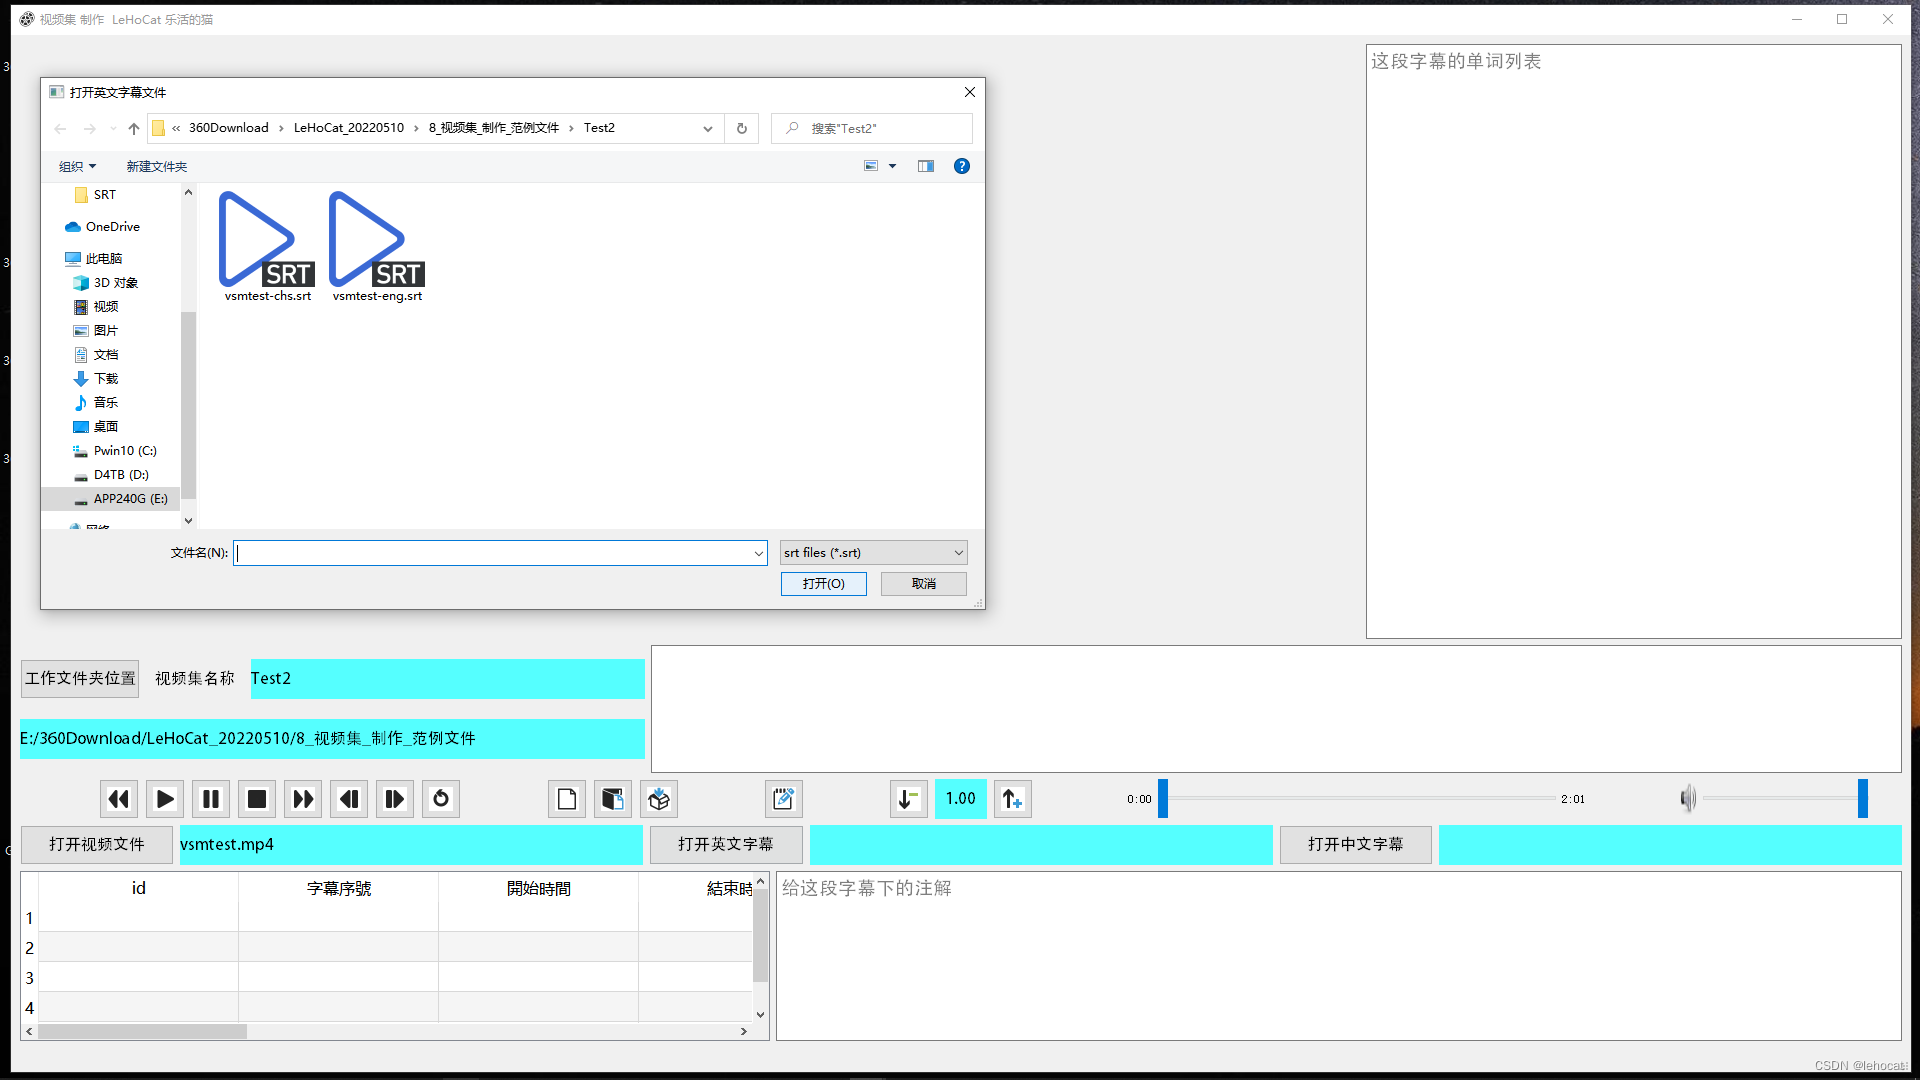
Task: Click the video position slider handle
Action: (1163, 799)
